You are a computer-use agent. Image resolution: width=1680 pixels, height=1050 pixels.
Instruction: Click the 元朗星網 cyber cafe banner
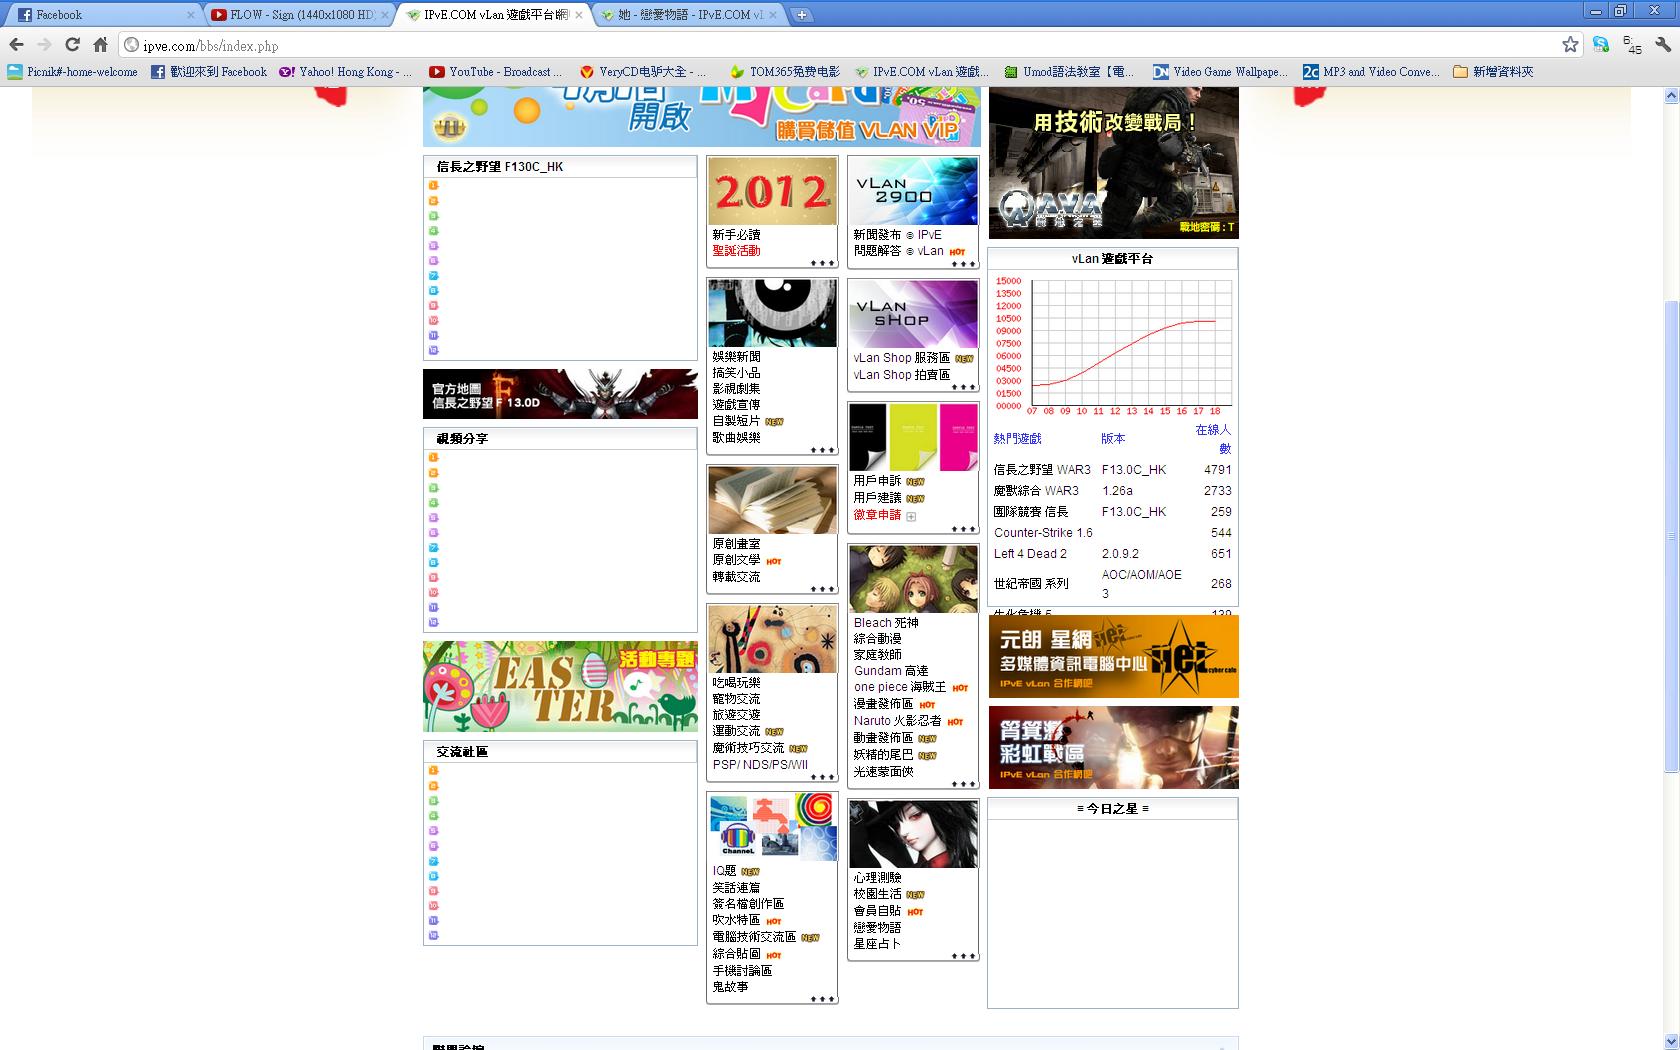(1113, 656)
